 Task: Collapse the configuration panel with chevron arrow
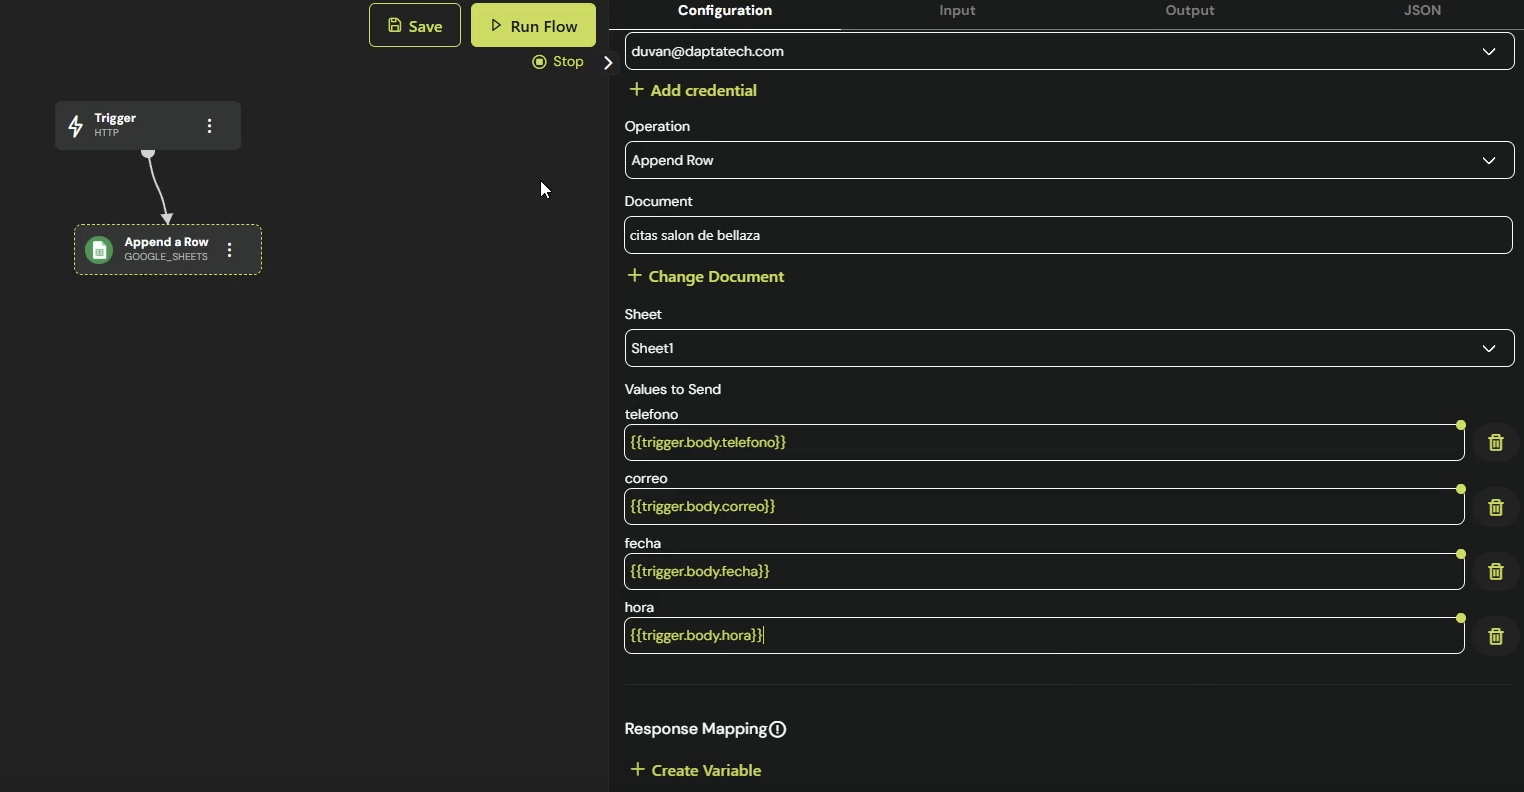[x=608, y=63]
